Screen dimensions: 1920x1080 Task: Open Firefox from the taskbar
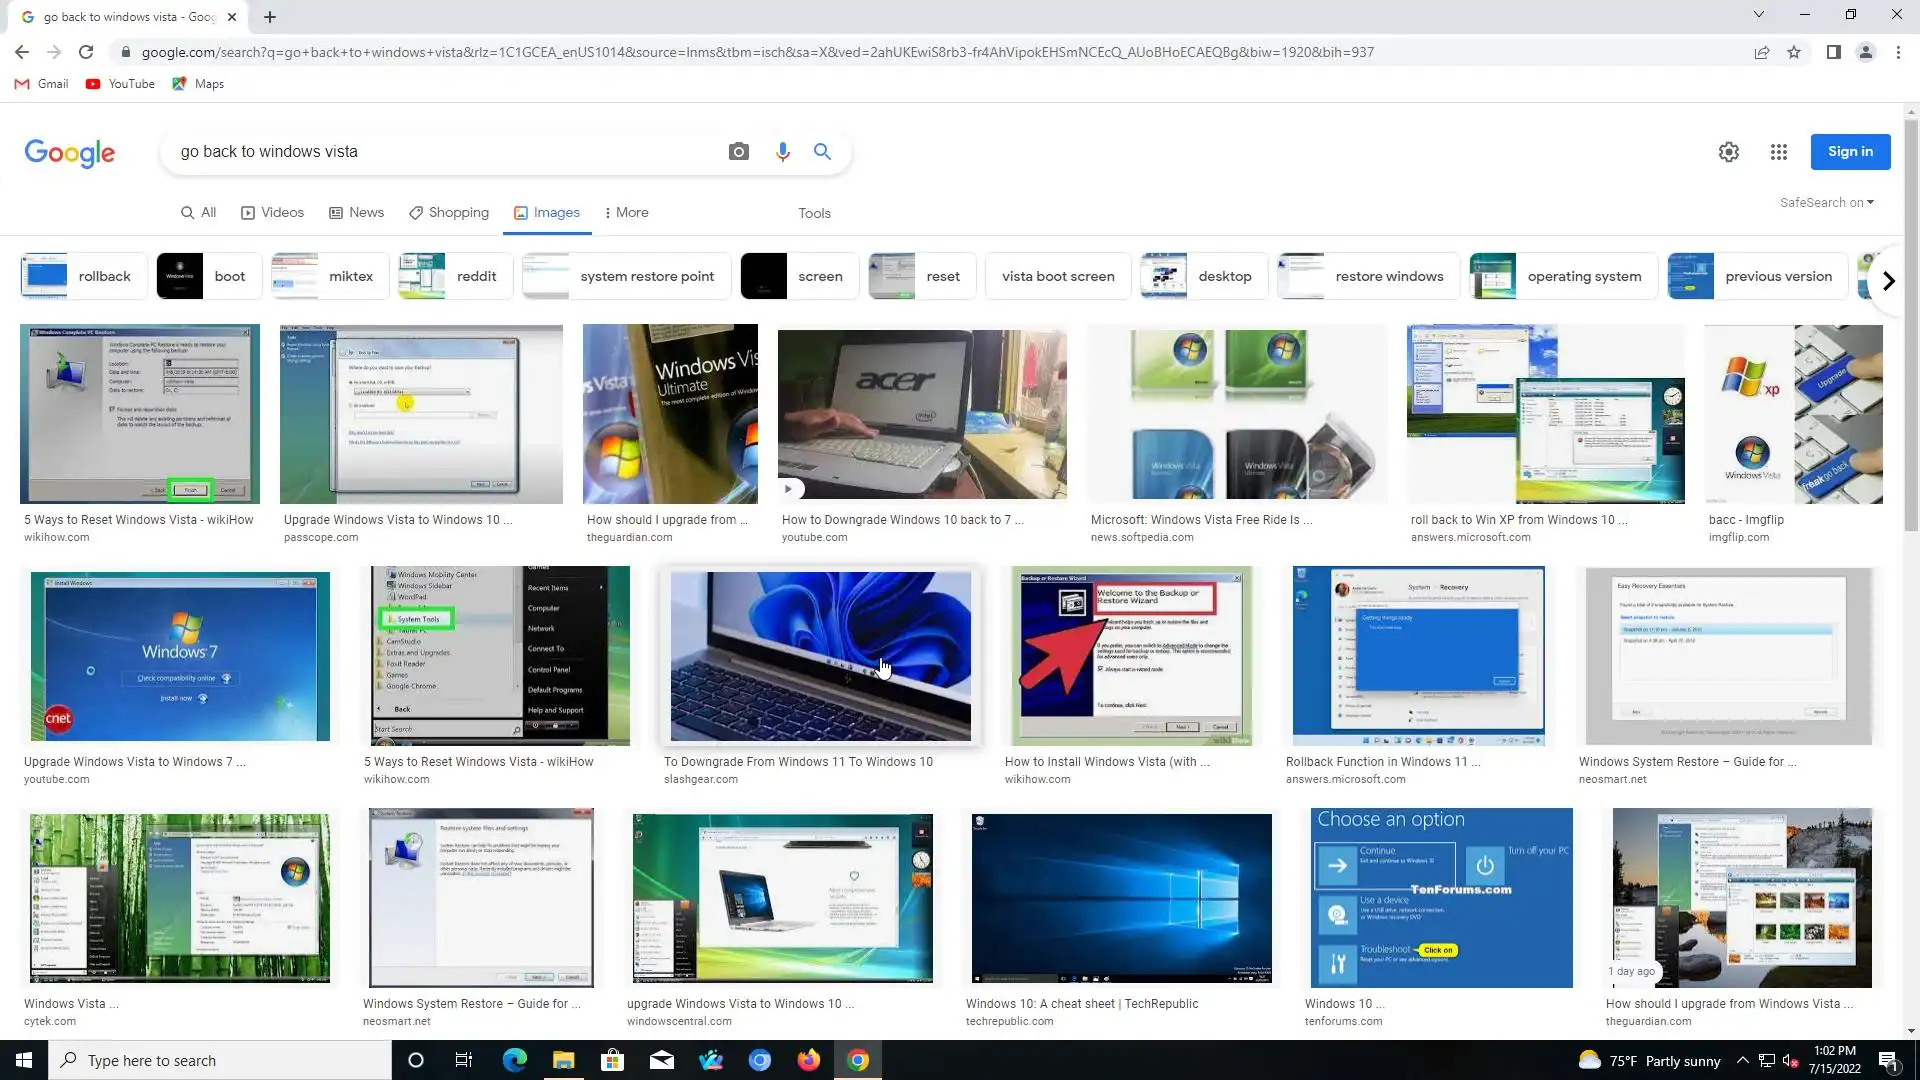(x=808, y=1060)
